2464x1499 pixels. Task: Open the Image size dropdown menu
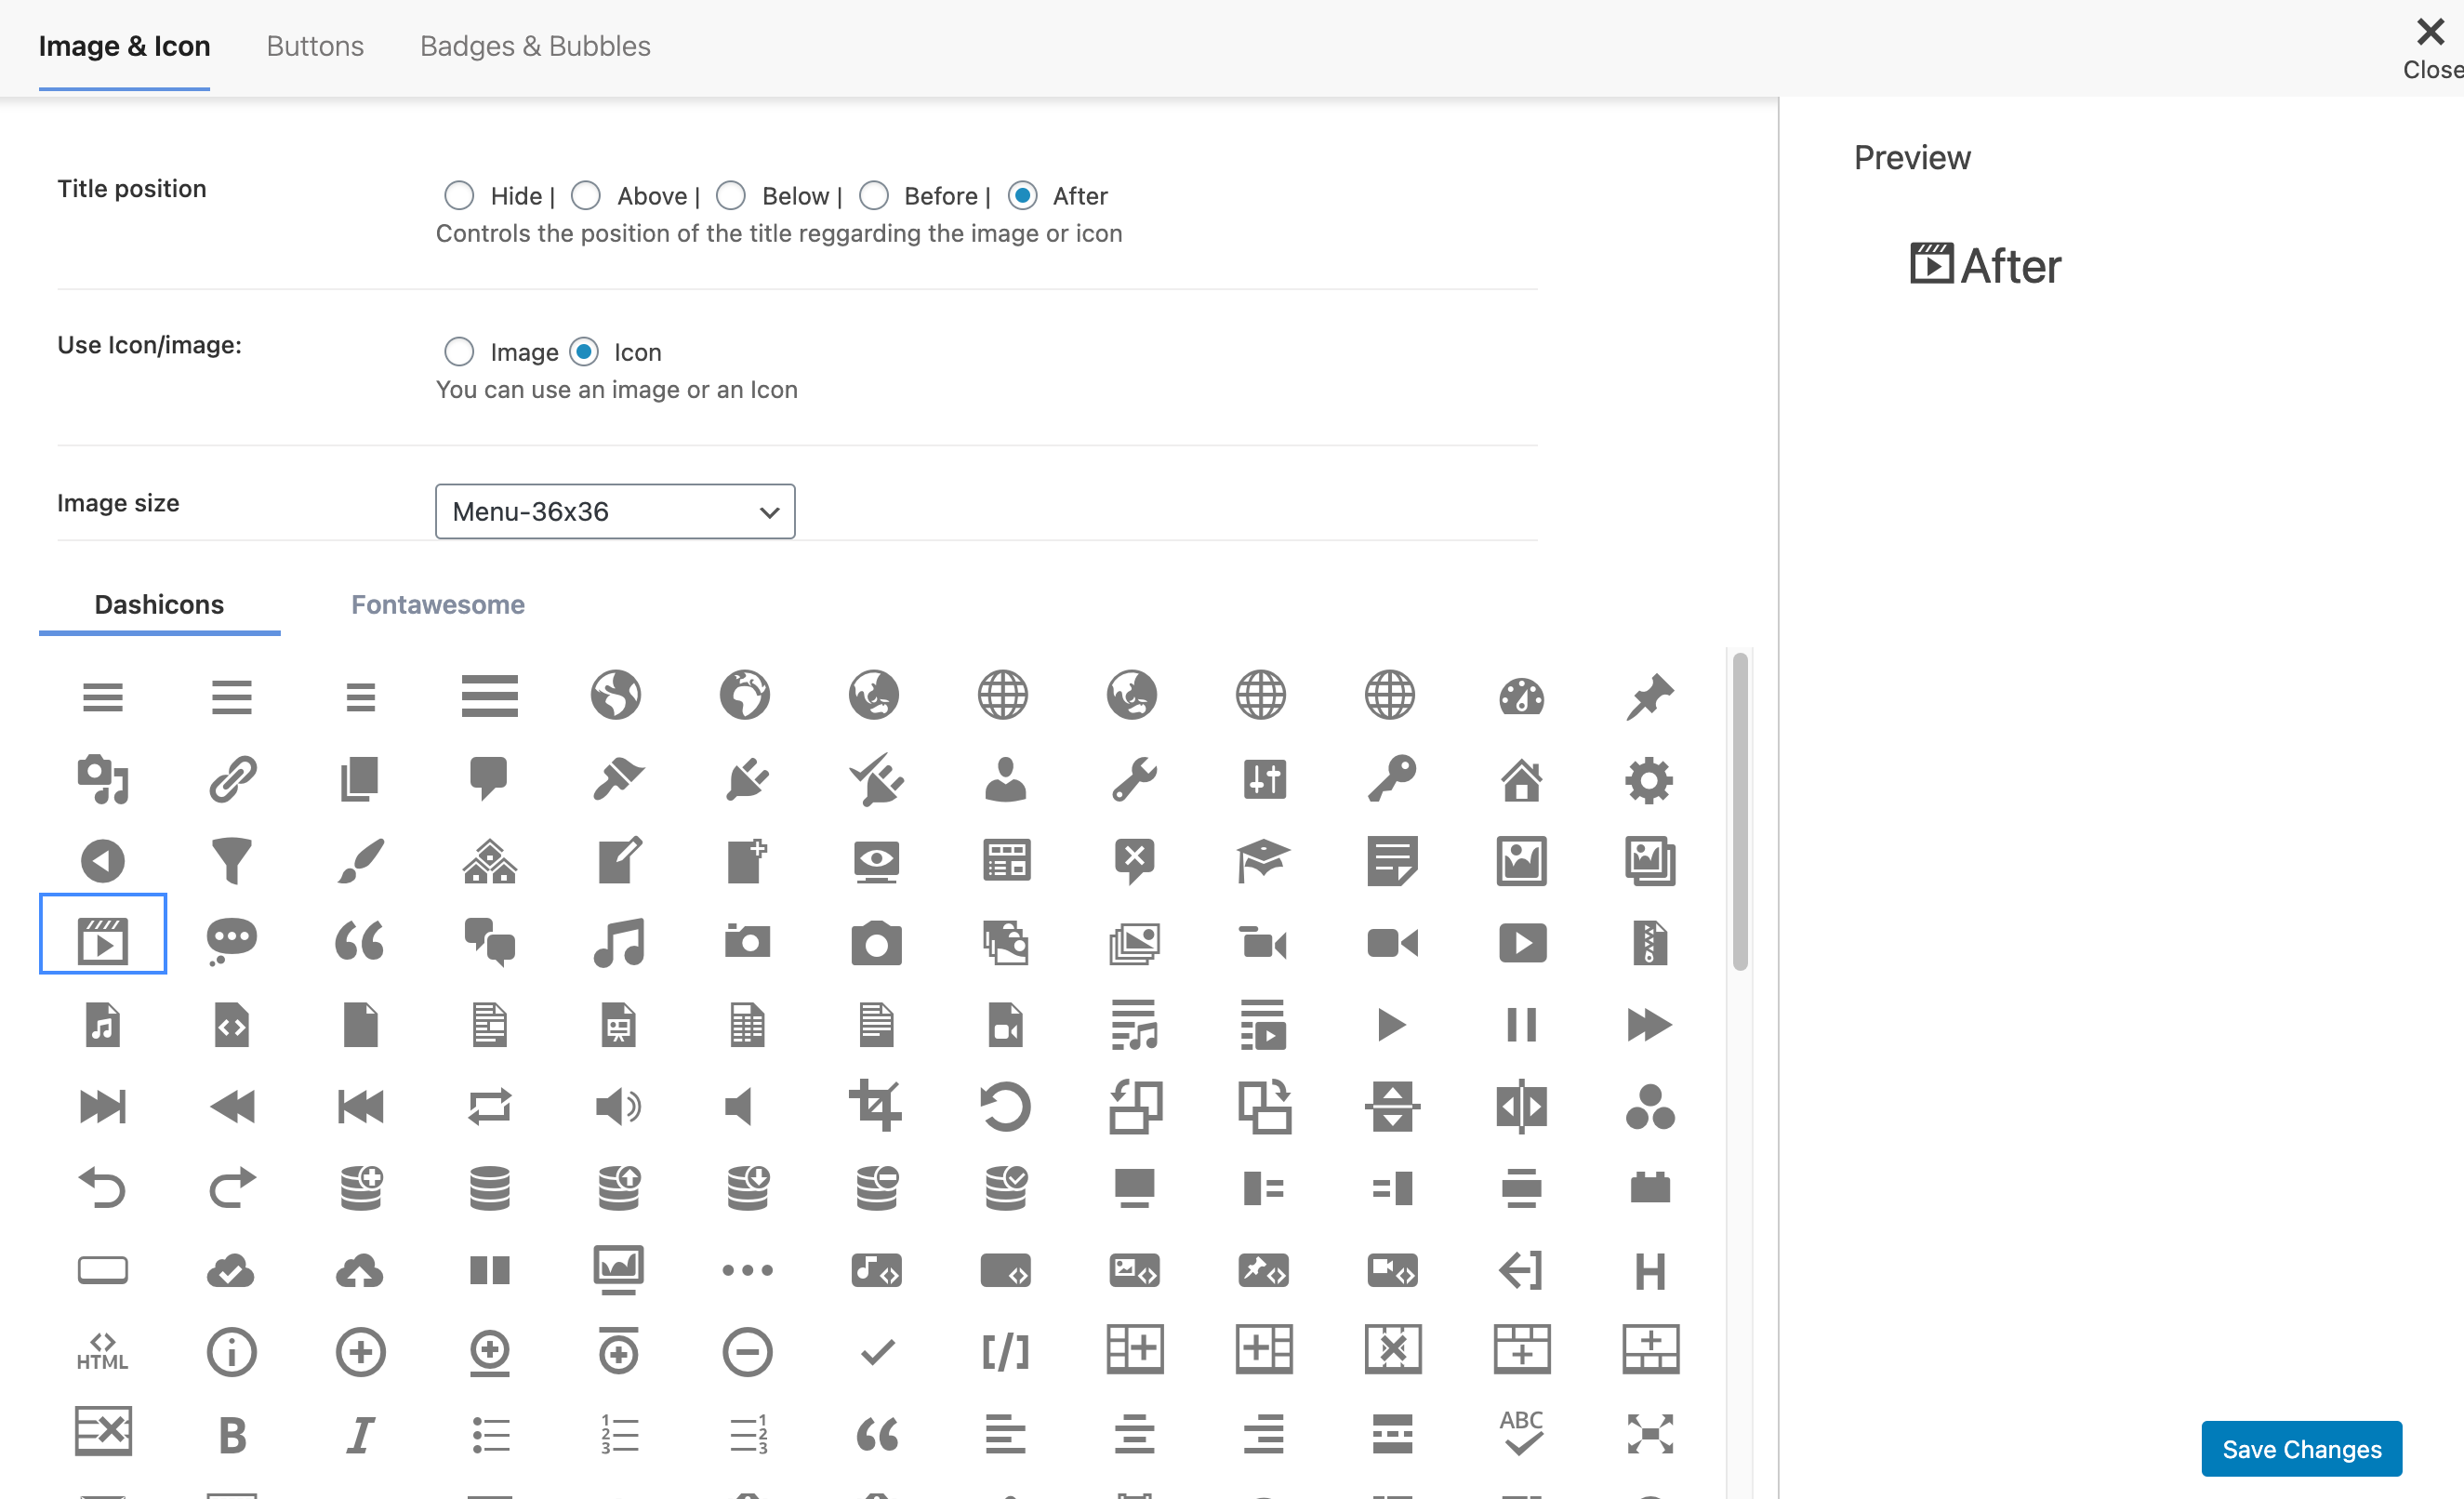615,511
